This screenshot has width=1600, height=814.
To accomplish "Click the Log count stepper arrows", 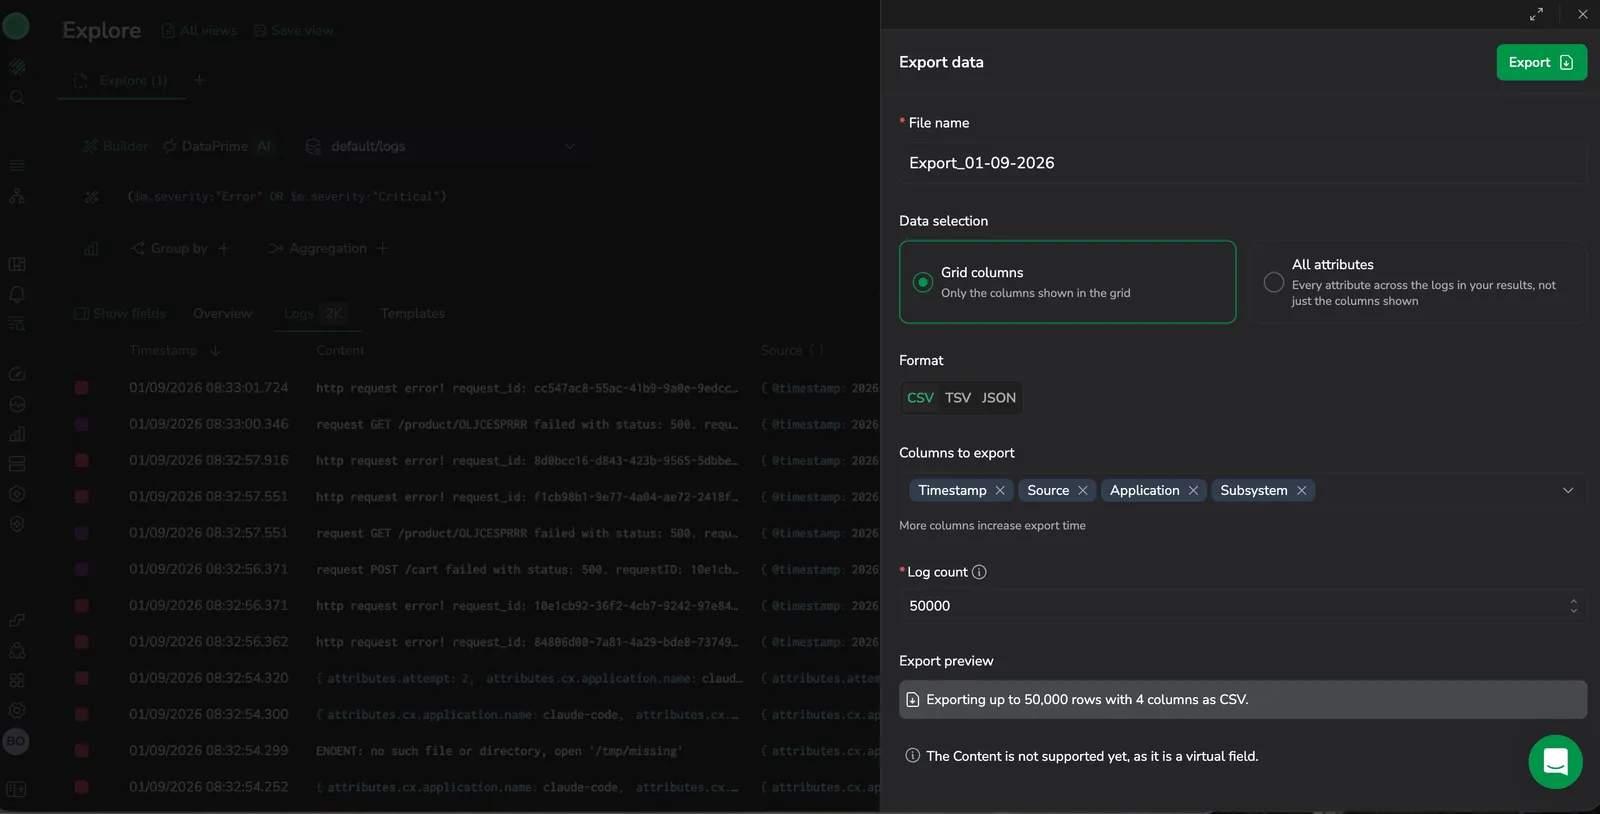I will [x=1573, y=606].
